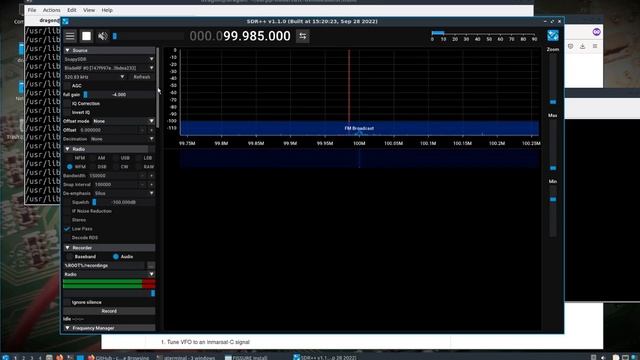Click the Record button
Image resolution: width=640 pixels, height=360 pixels.
click(109, 311)
